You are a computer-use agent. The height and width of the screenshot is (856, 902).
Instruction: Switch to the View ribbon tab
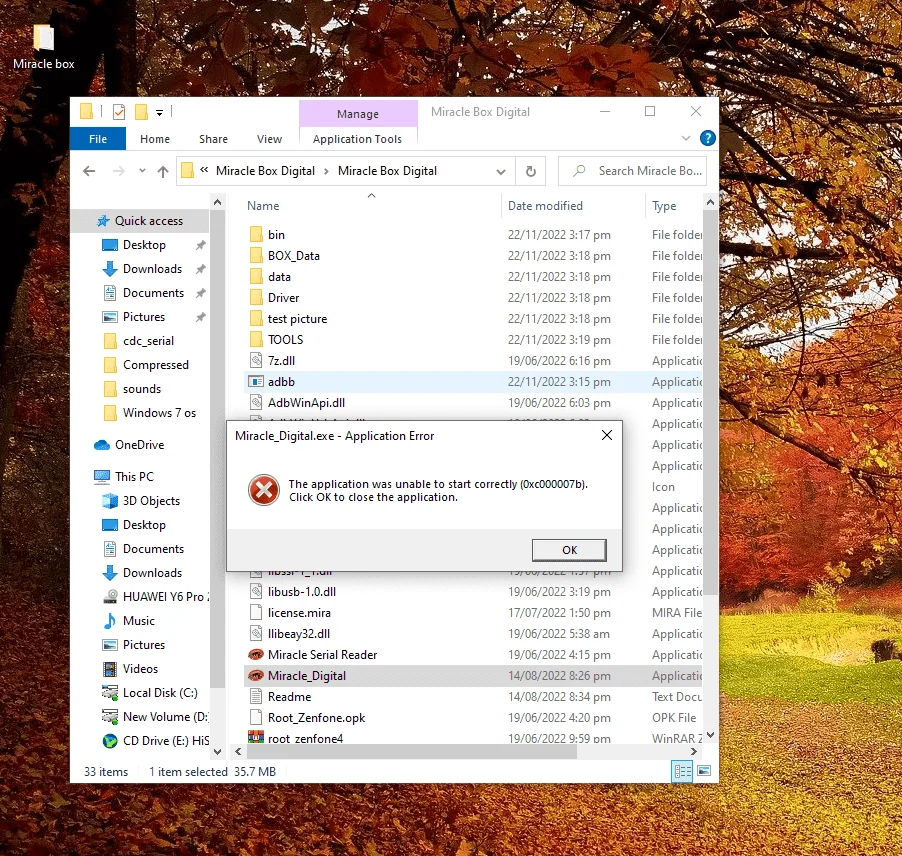pyautogui.click(x=269, y=139)
